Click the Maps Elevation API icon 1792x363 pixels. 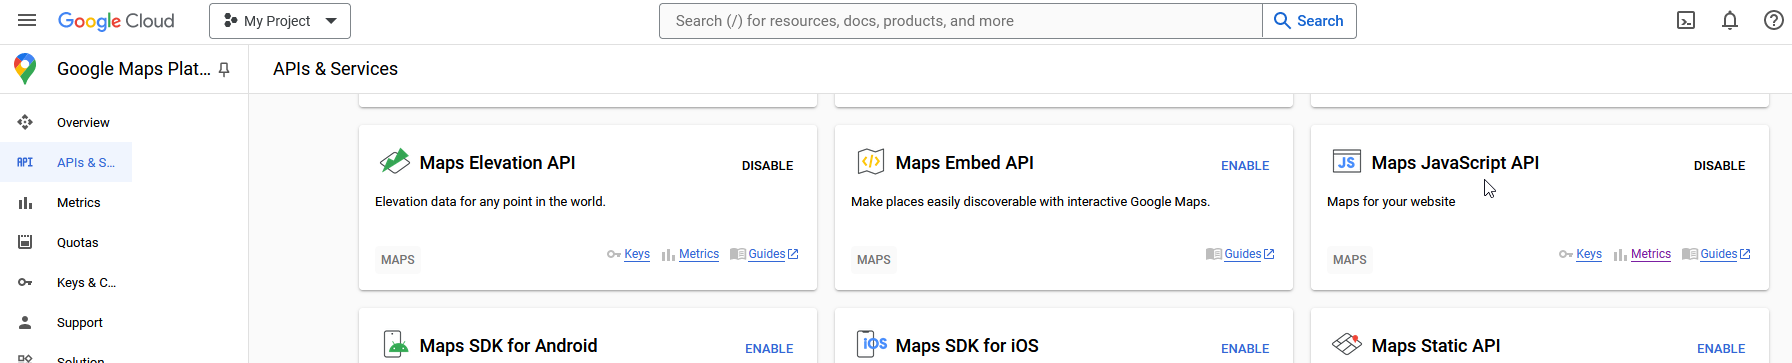tap(394, 160)
